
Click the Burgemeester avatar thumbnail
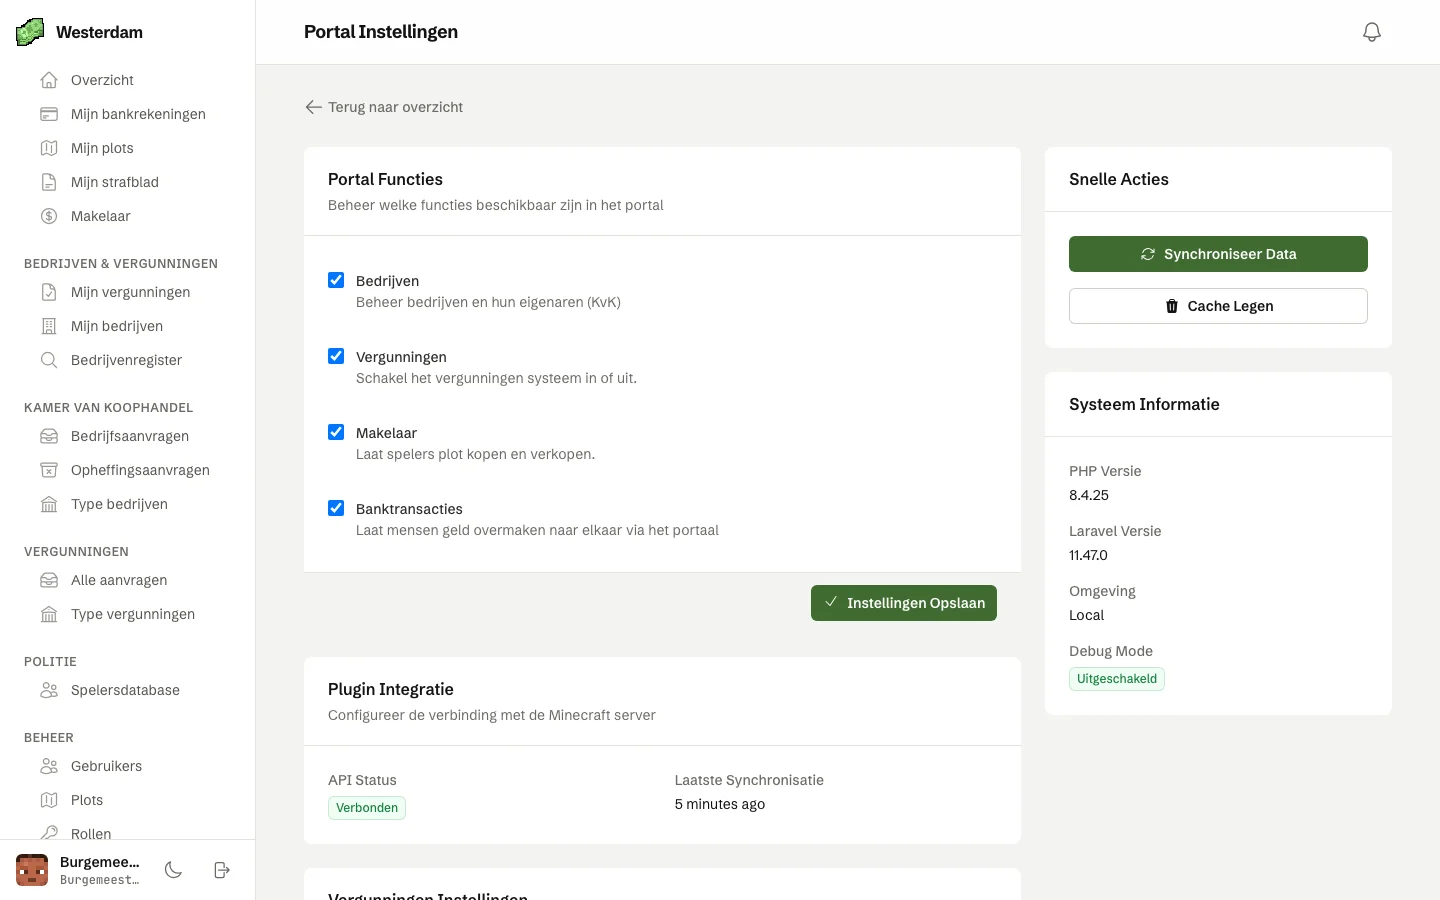(32, 870)
